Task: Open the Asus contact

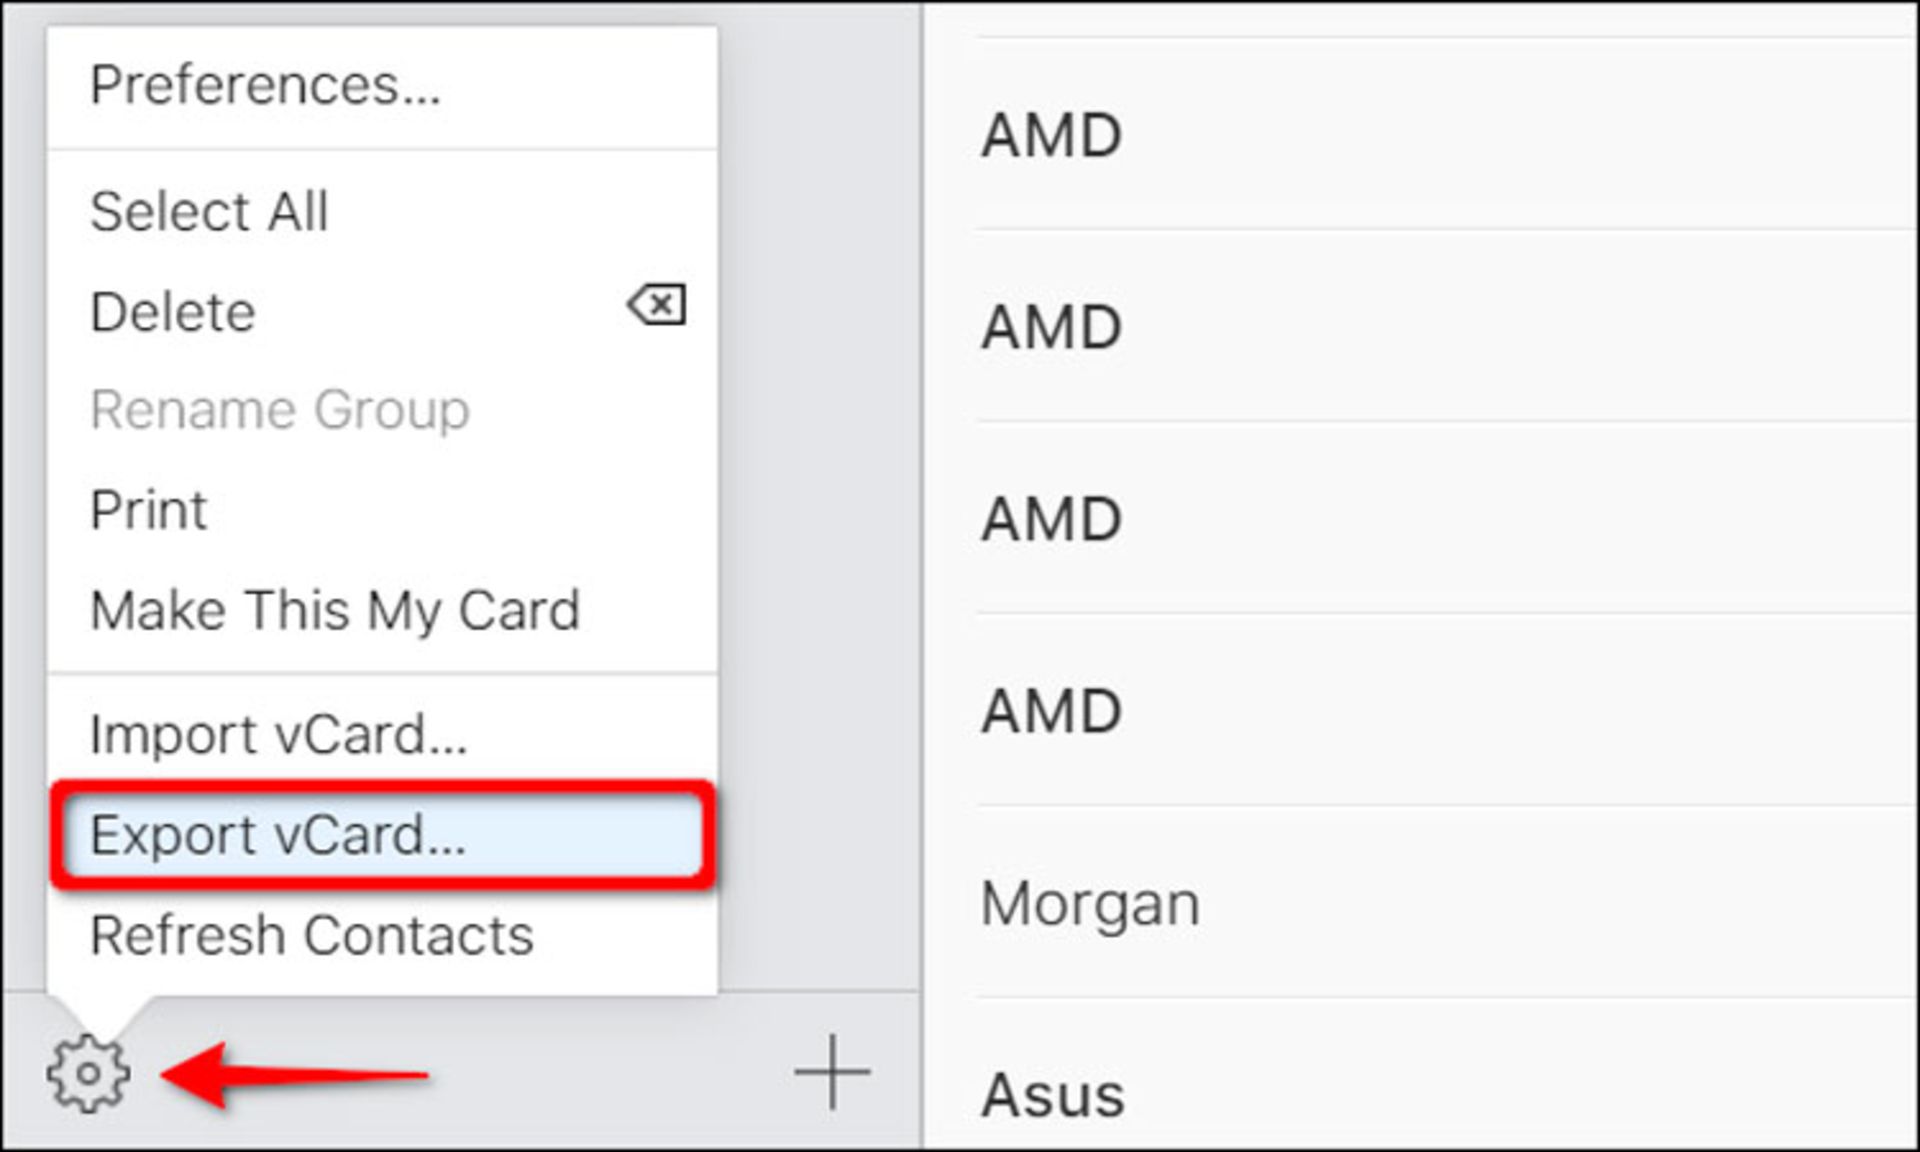Action: pos(1053,1095)
